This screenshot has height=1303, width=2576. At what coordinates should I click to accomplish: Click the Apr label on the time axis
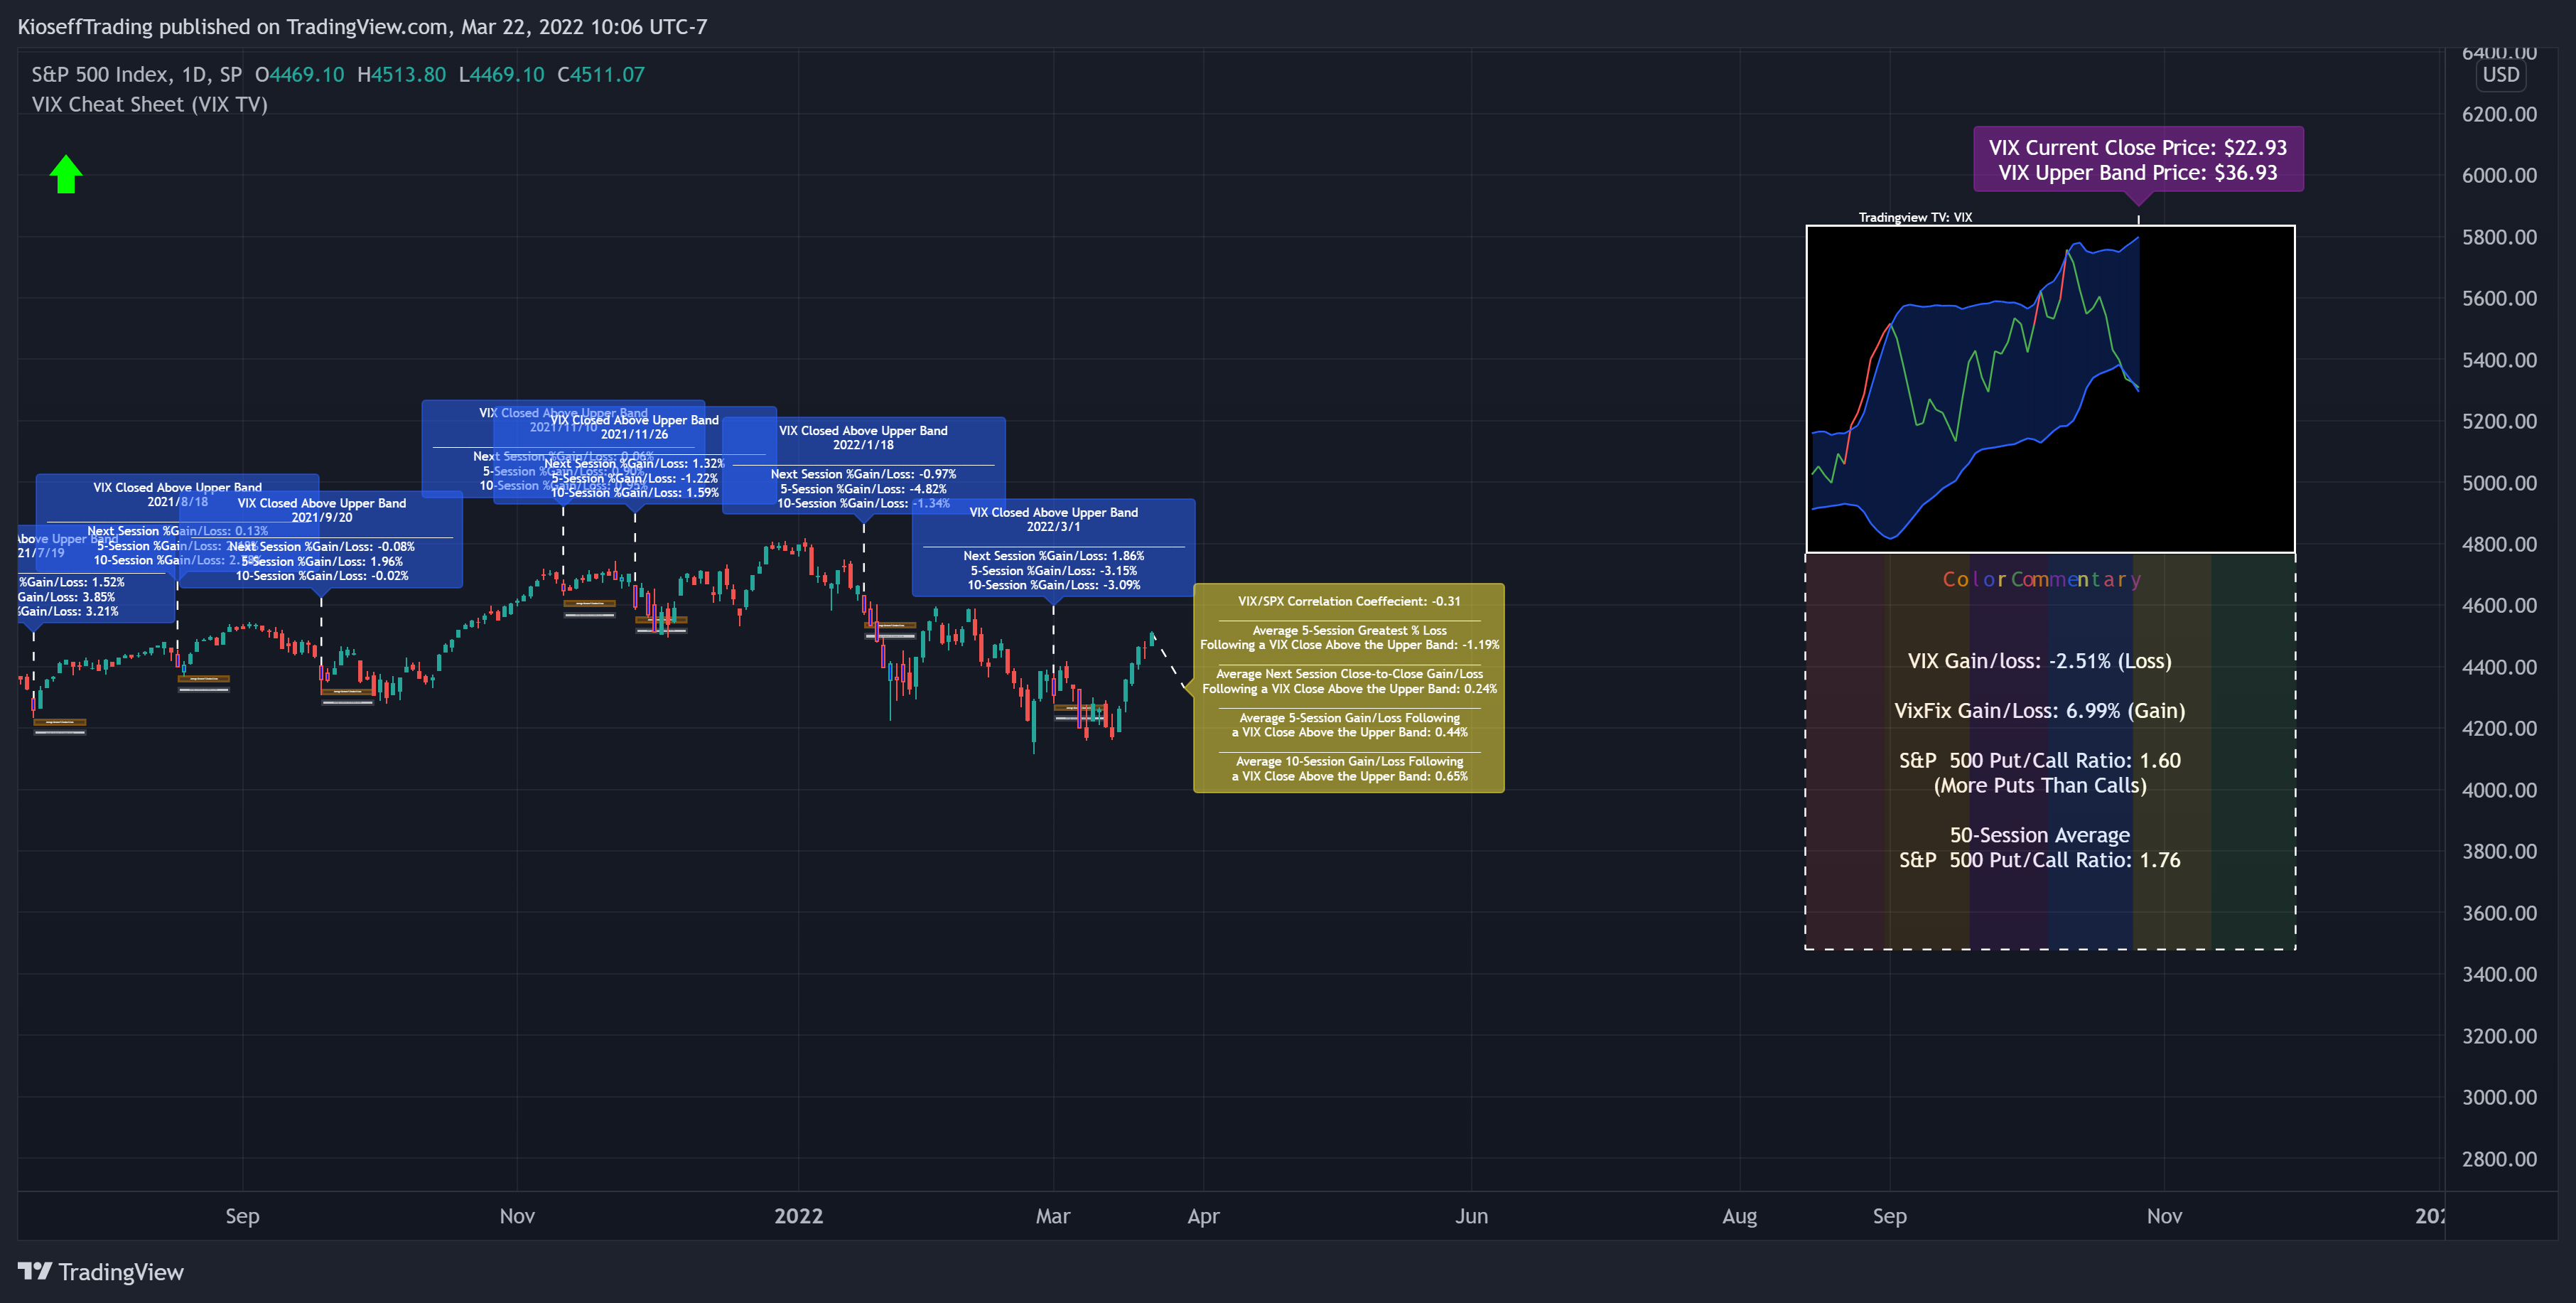pos(1203,1216)
